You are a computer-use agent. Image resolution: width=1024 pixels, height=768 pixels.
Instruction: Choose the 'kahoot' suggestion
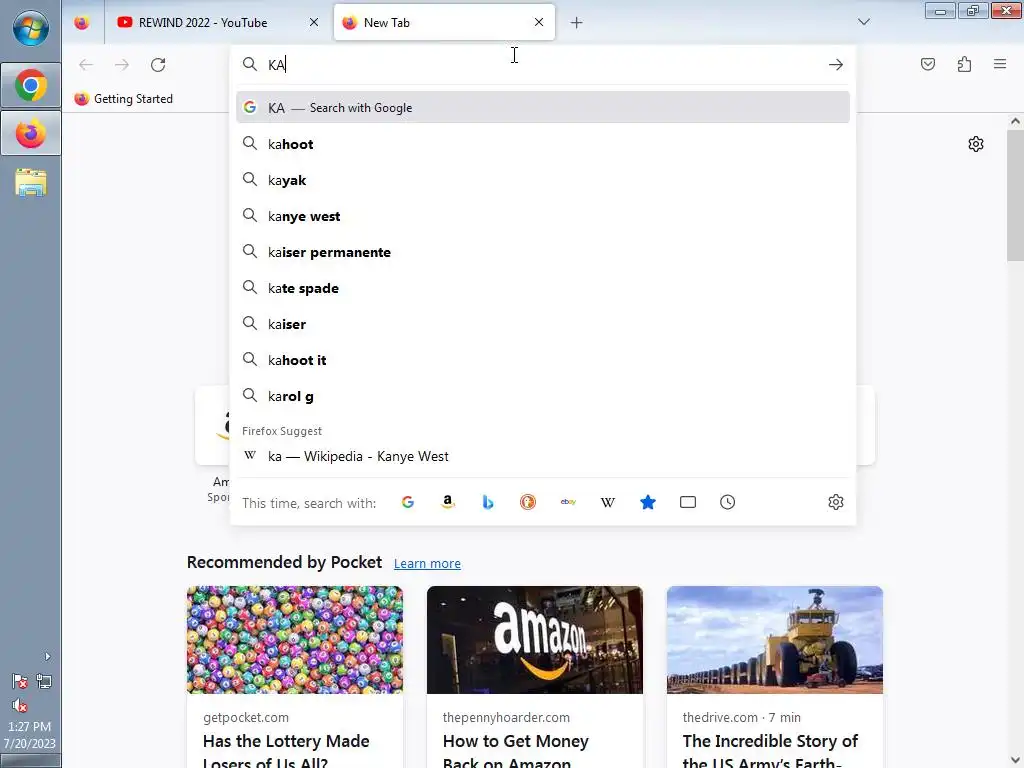click(x=543, y=144)
